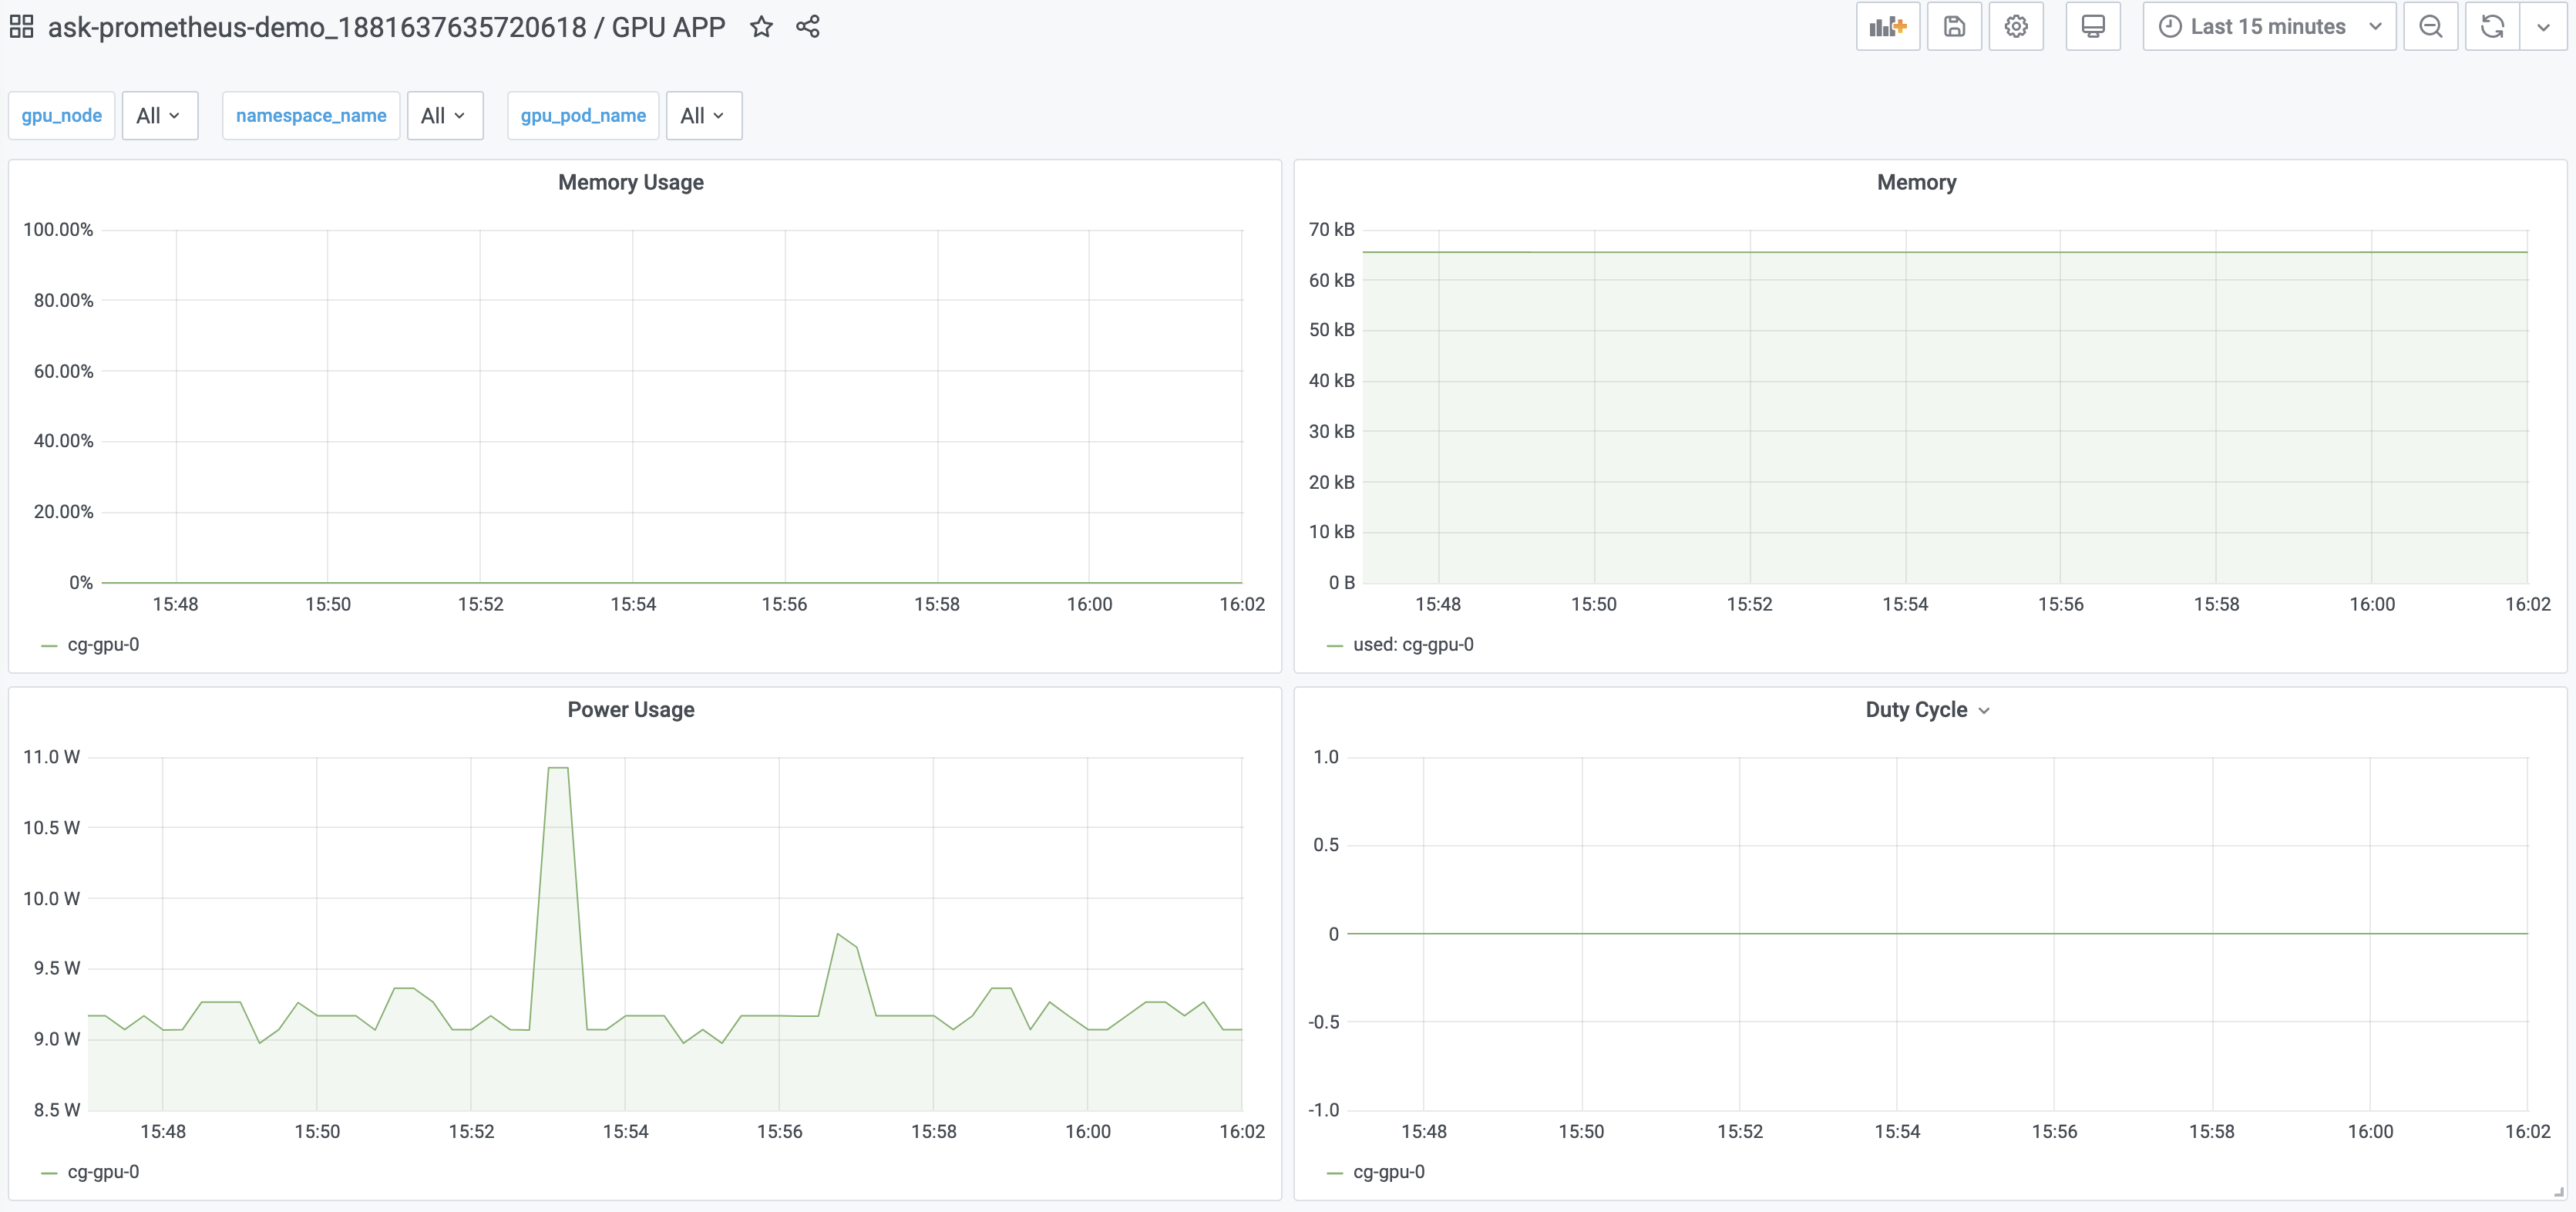The width and height of the screenshot is (2576, 1212).
Task: Star the GPU APP dashboard
Action: click(x=761, y=27)
